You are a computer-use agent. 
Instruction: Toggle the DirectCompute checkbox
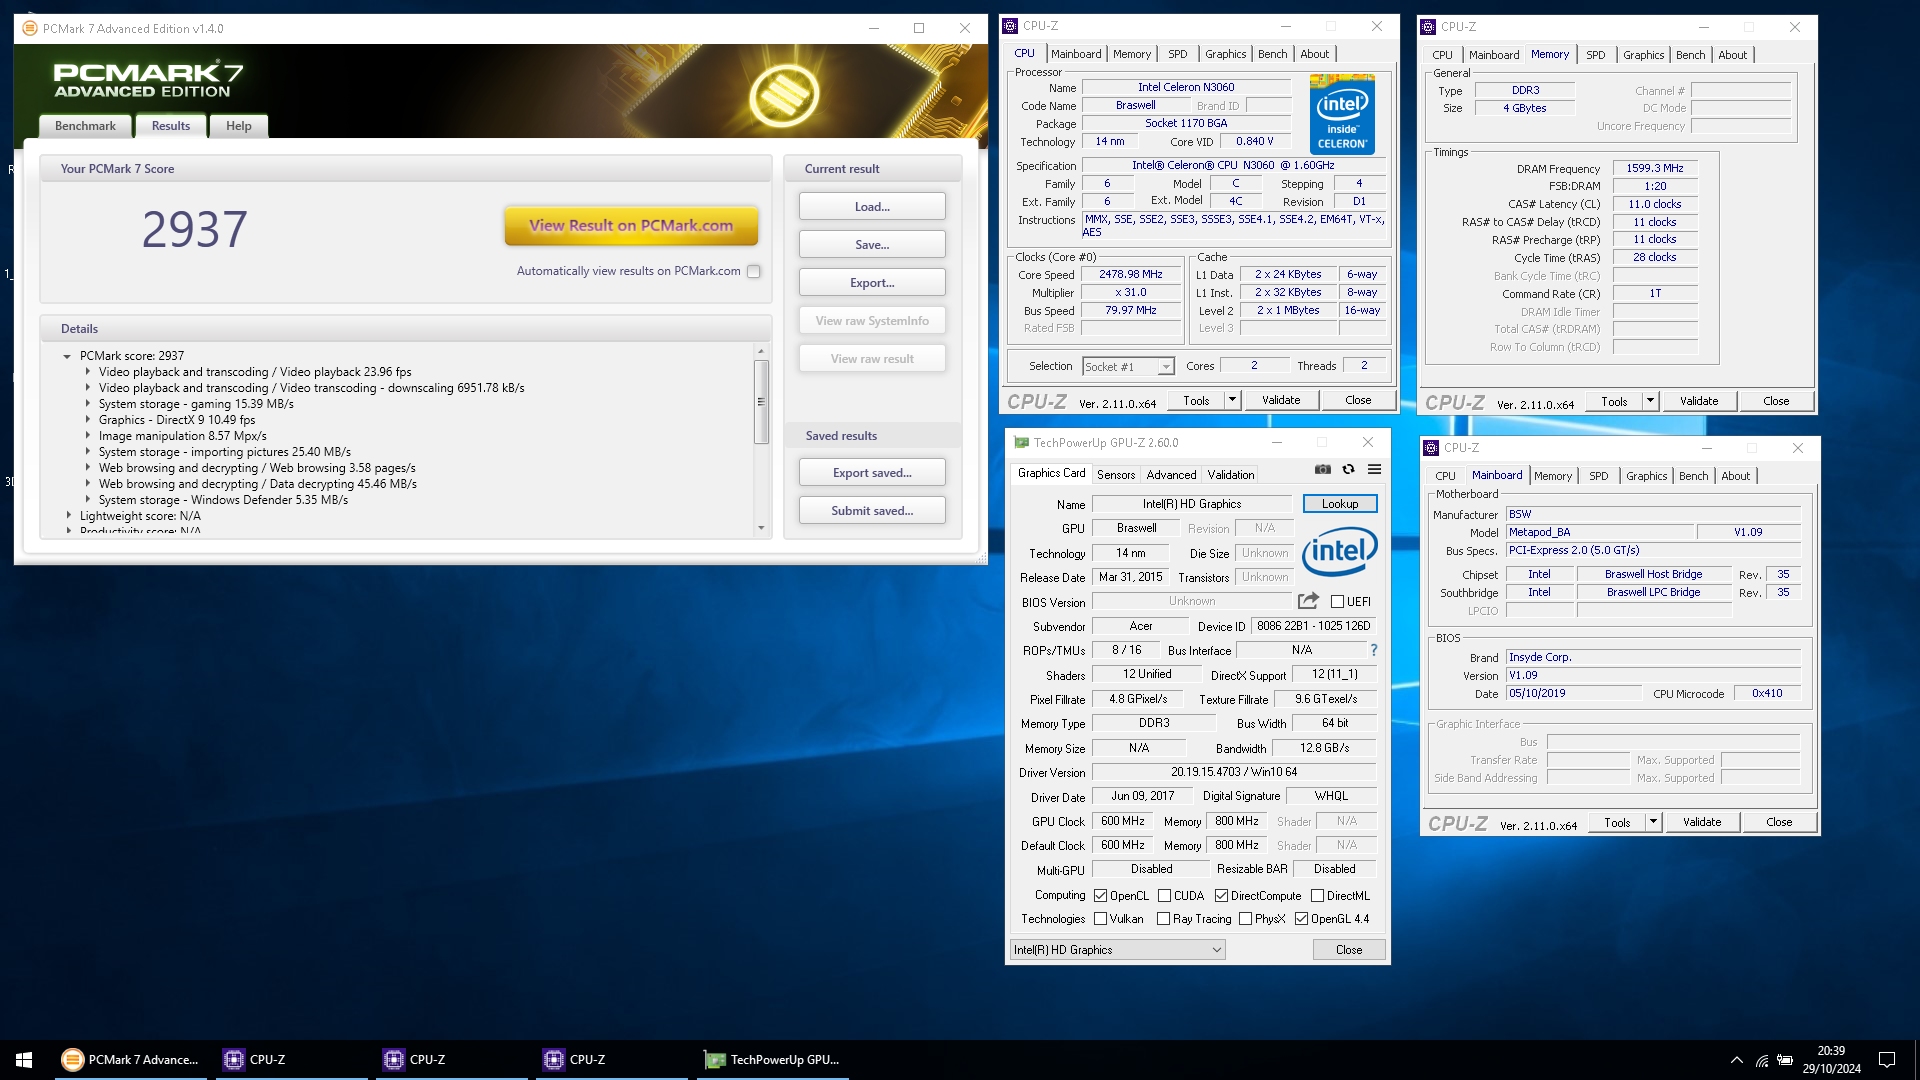click(x=1221, y=896)
